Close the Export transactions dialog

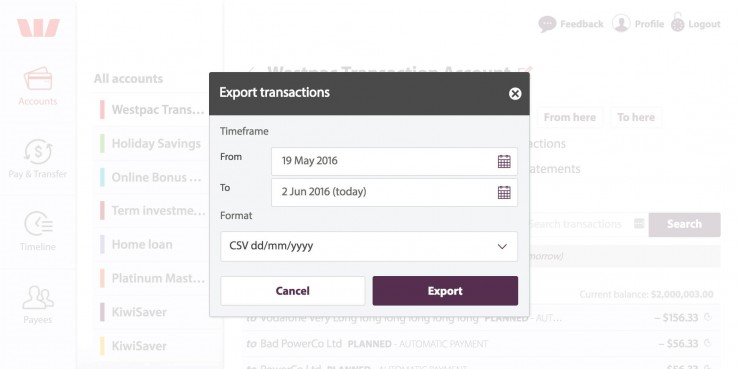click(515, 94)
